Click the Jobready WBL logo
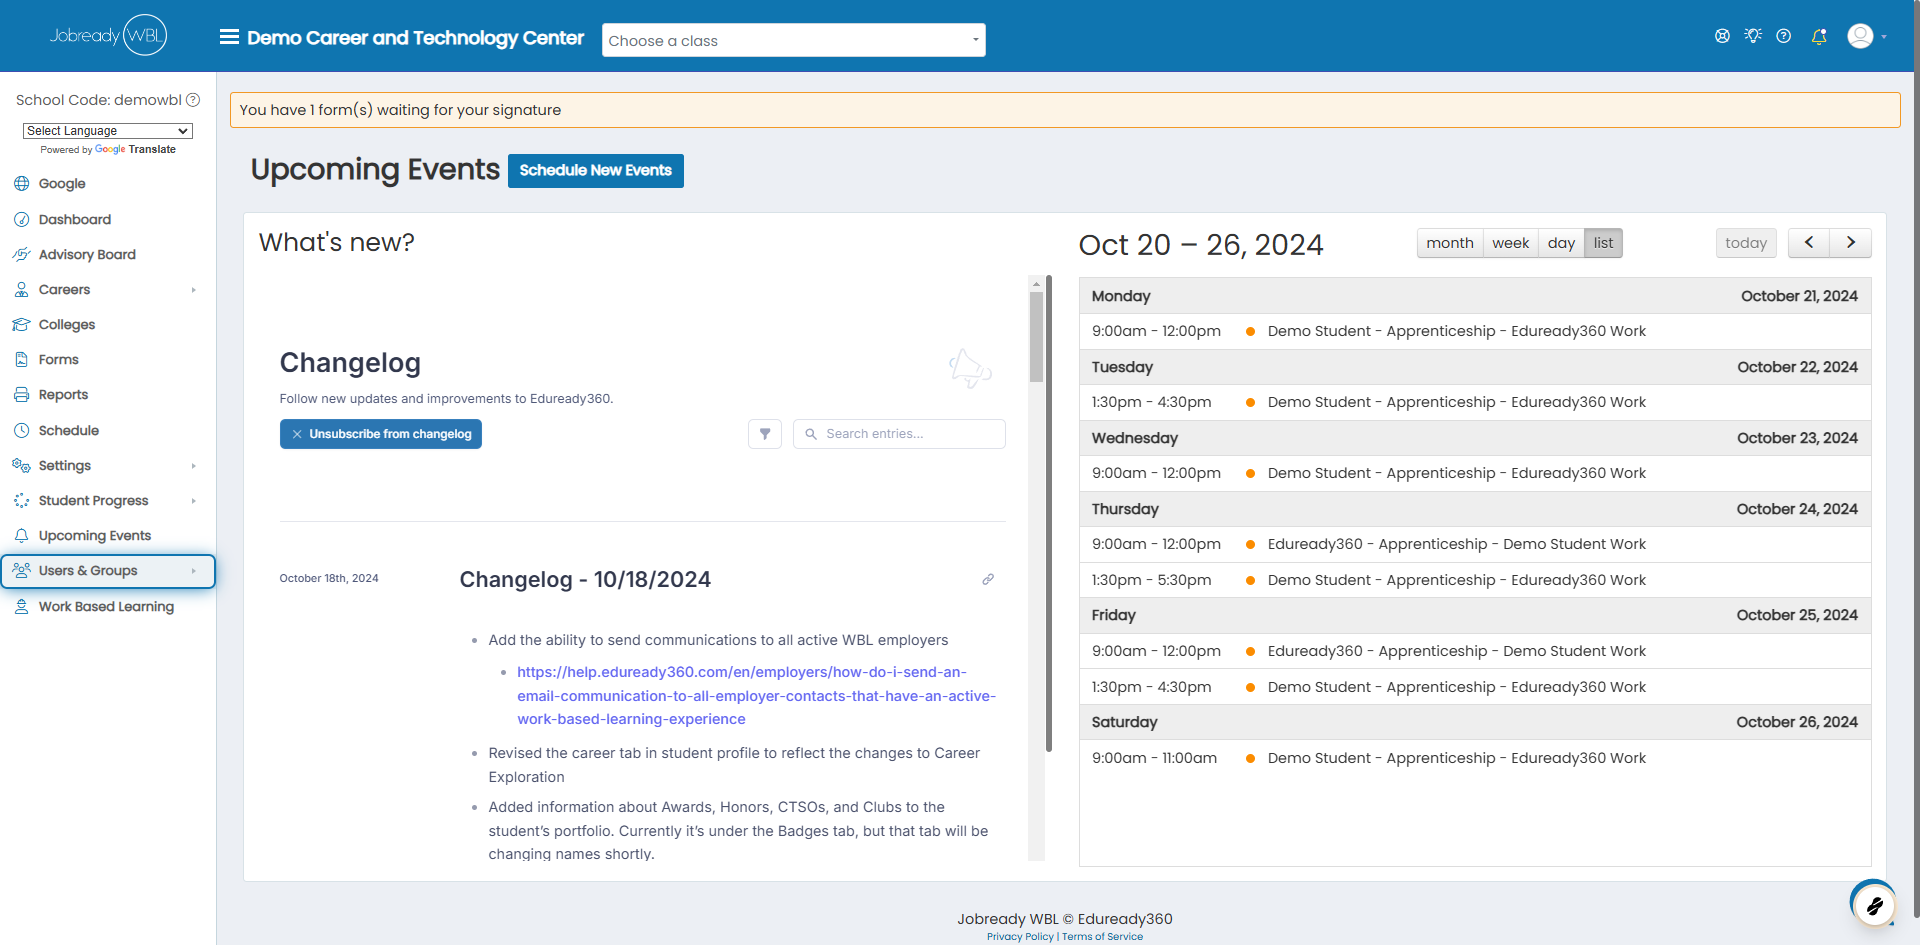The height and width of the screenshot is (945, 1920). 108,35
